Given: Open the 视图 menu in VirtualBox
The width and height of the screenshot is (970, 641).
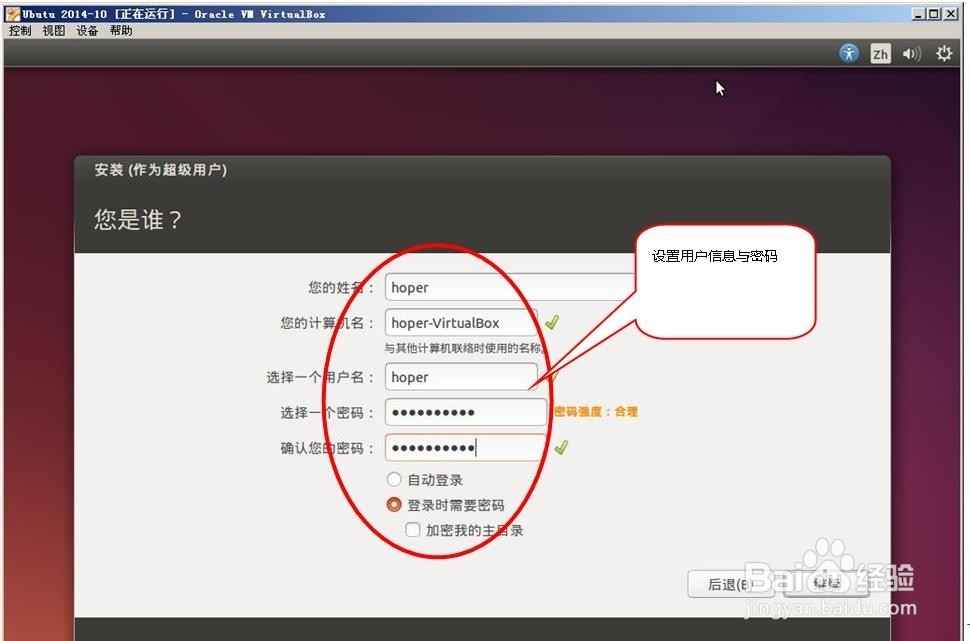Looking at the screenshot, I should pos(54,30).
